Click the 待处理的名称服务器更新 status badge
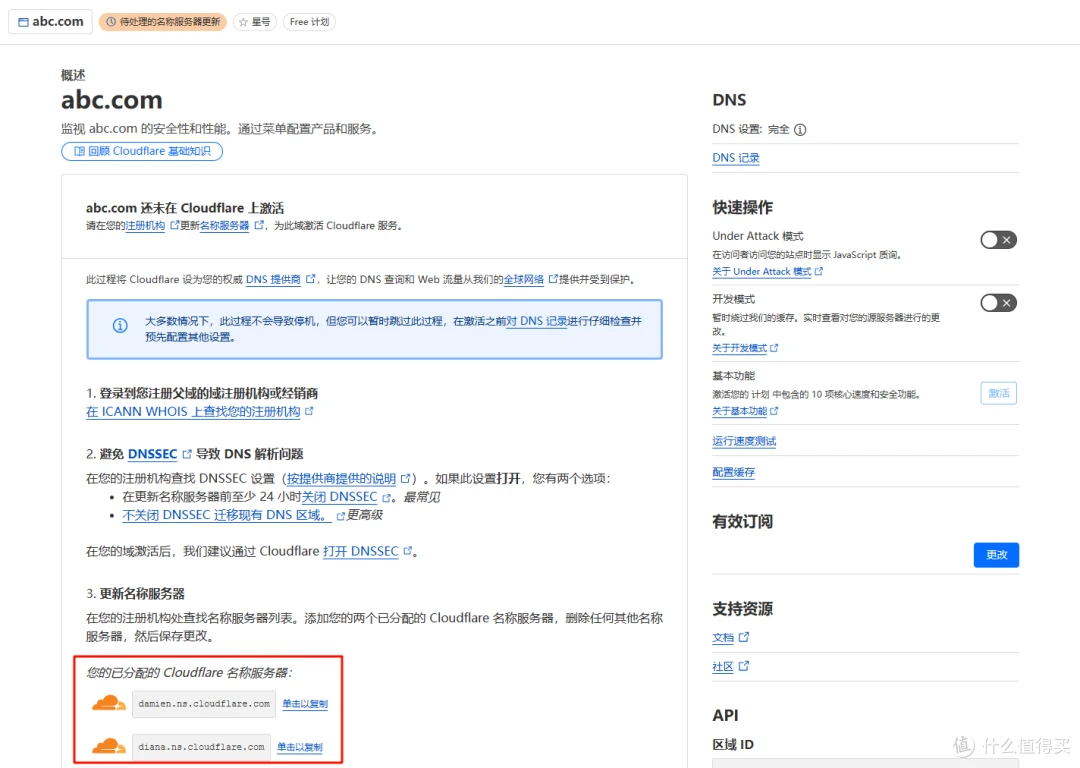Image resolution: width=1080 pixels, height=768 pixels. 162,22
